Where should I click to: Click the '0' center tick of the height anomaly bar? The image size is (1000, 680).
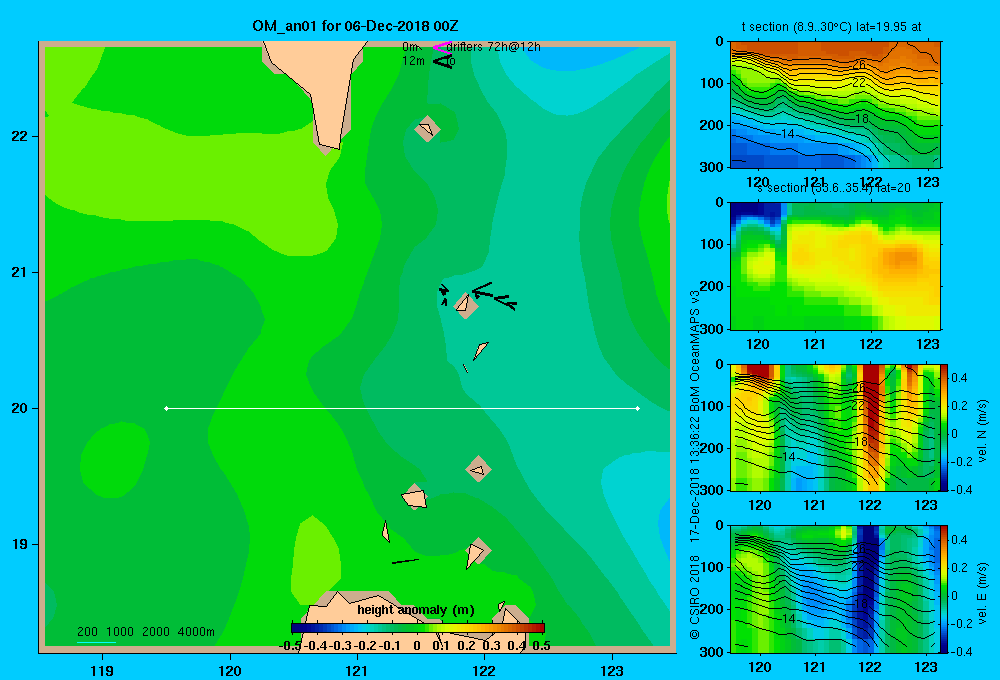pos(416,646)
